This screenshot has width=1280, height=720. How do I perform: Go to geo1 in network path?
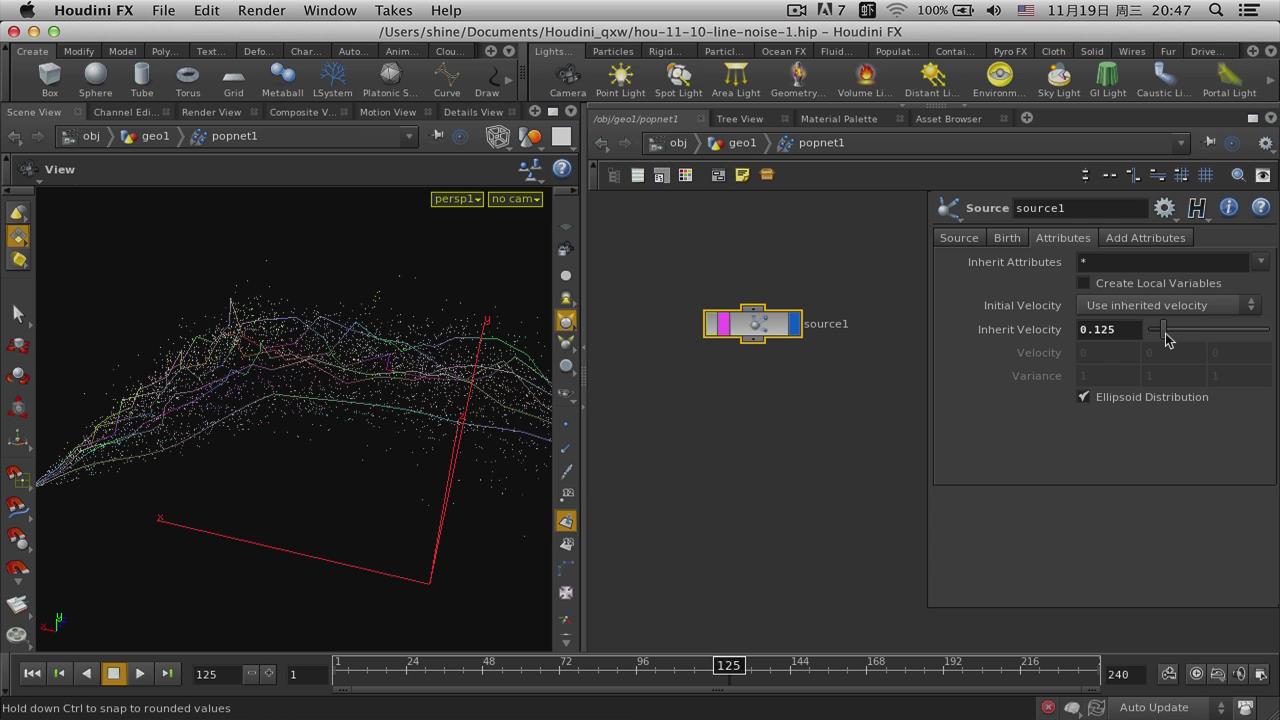[732, 143]
